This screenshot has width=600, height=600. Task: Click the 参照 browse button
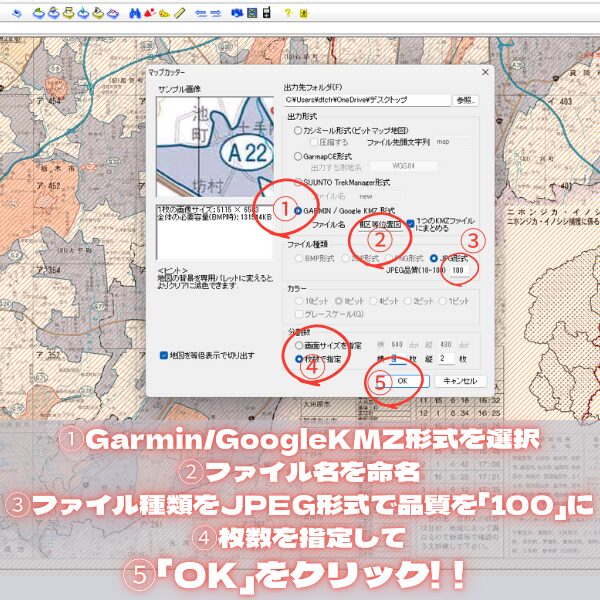466,100
